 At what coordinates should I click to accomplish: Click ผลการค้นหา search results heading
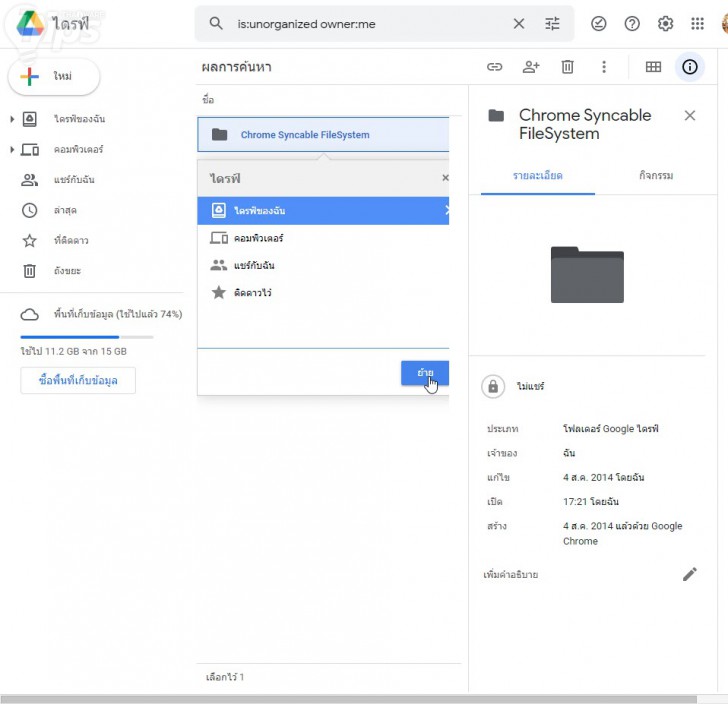coord(237,67)
